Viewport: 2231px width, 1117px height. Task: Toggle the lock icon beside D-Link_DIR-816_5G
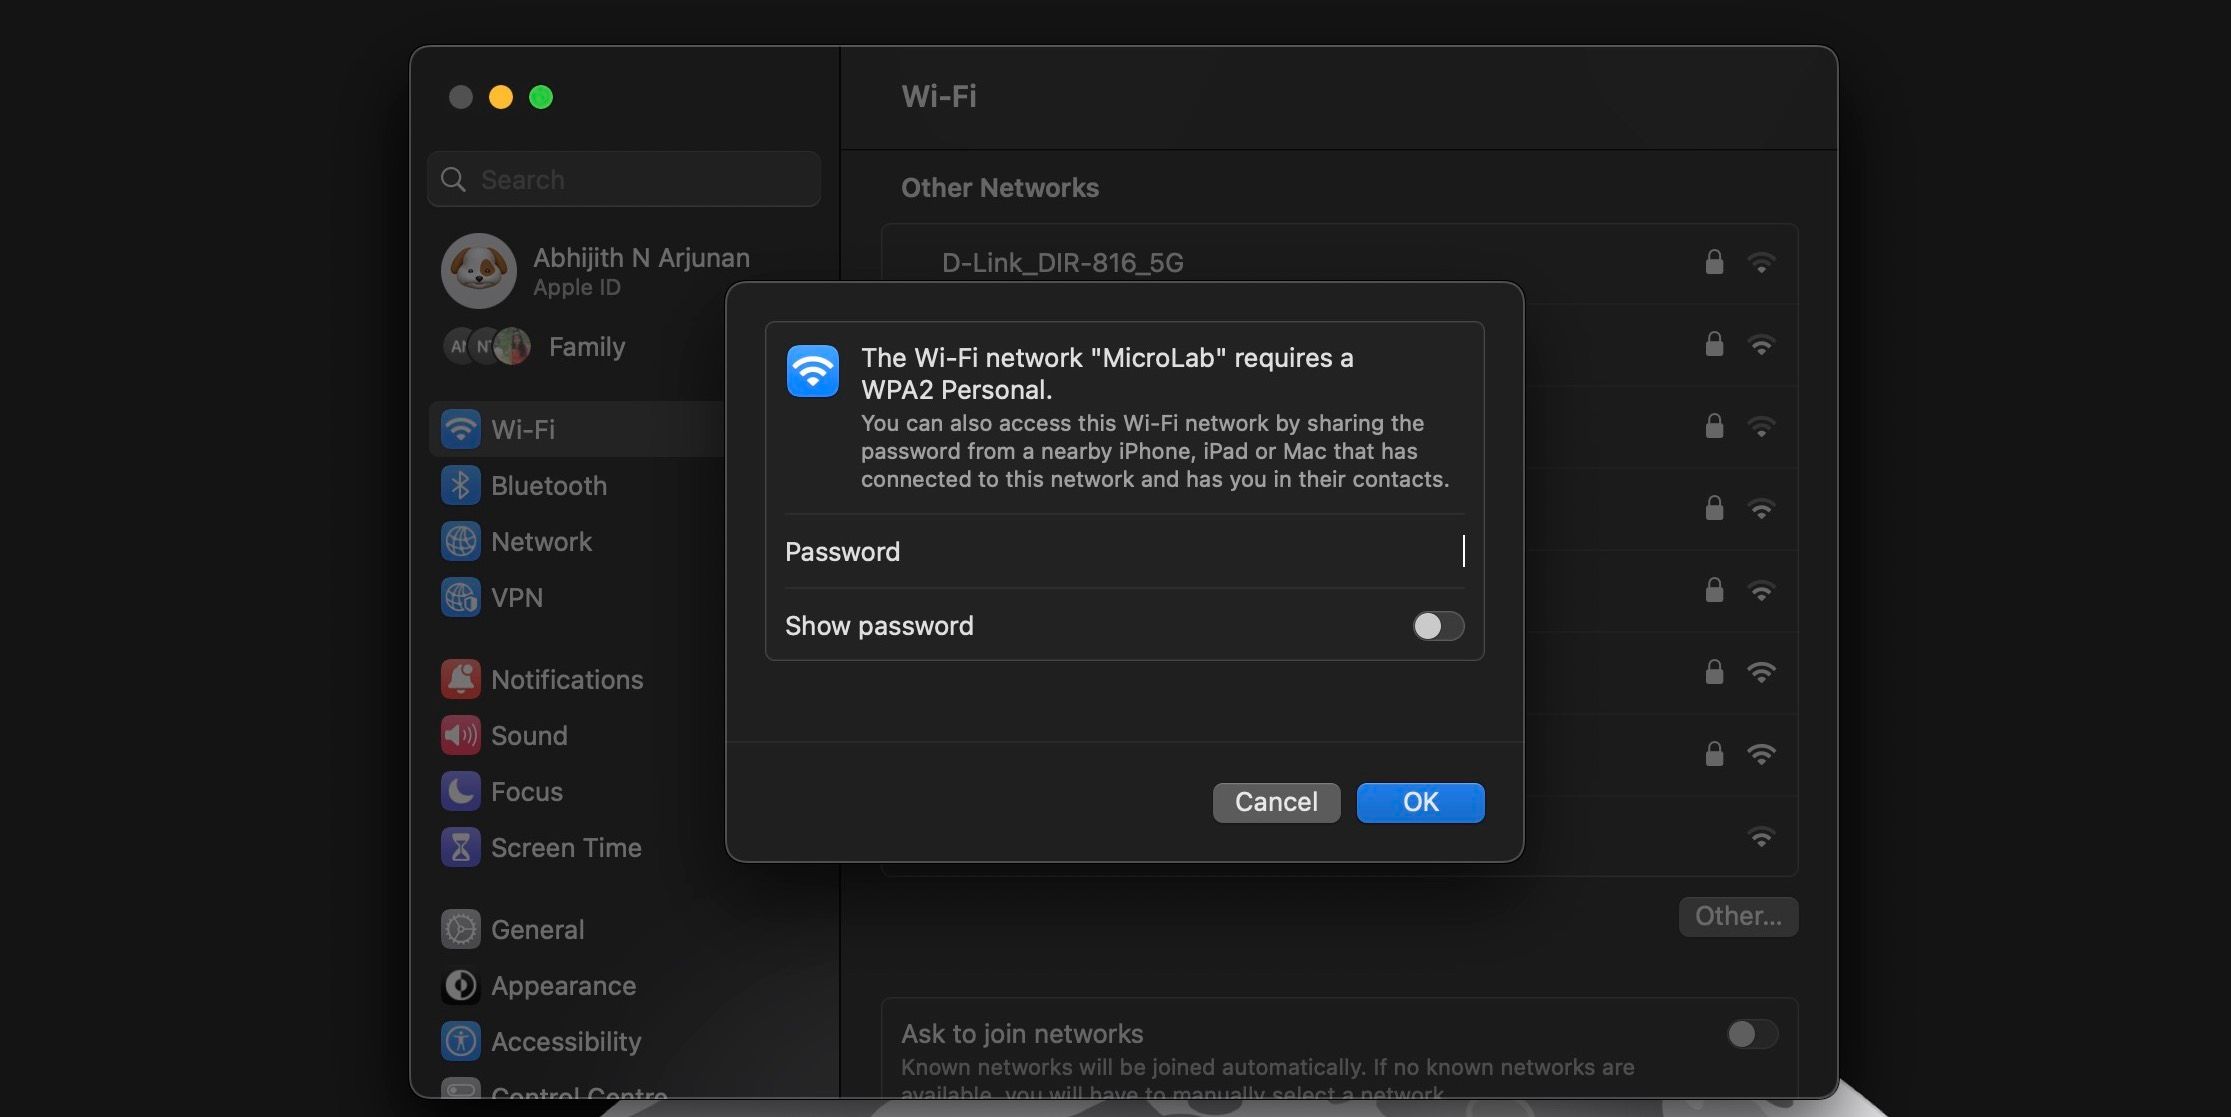[1713, 263]
